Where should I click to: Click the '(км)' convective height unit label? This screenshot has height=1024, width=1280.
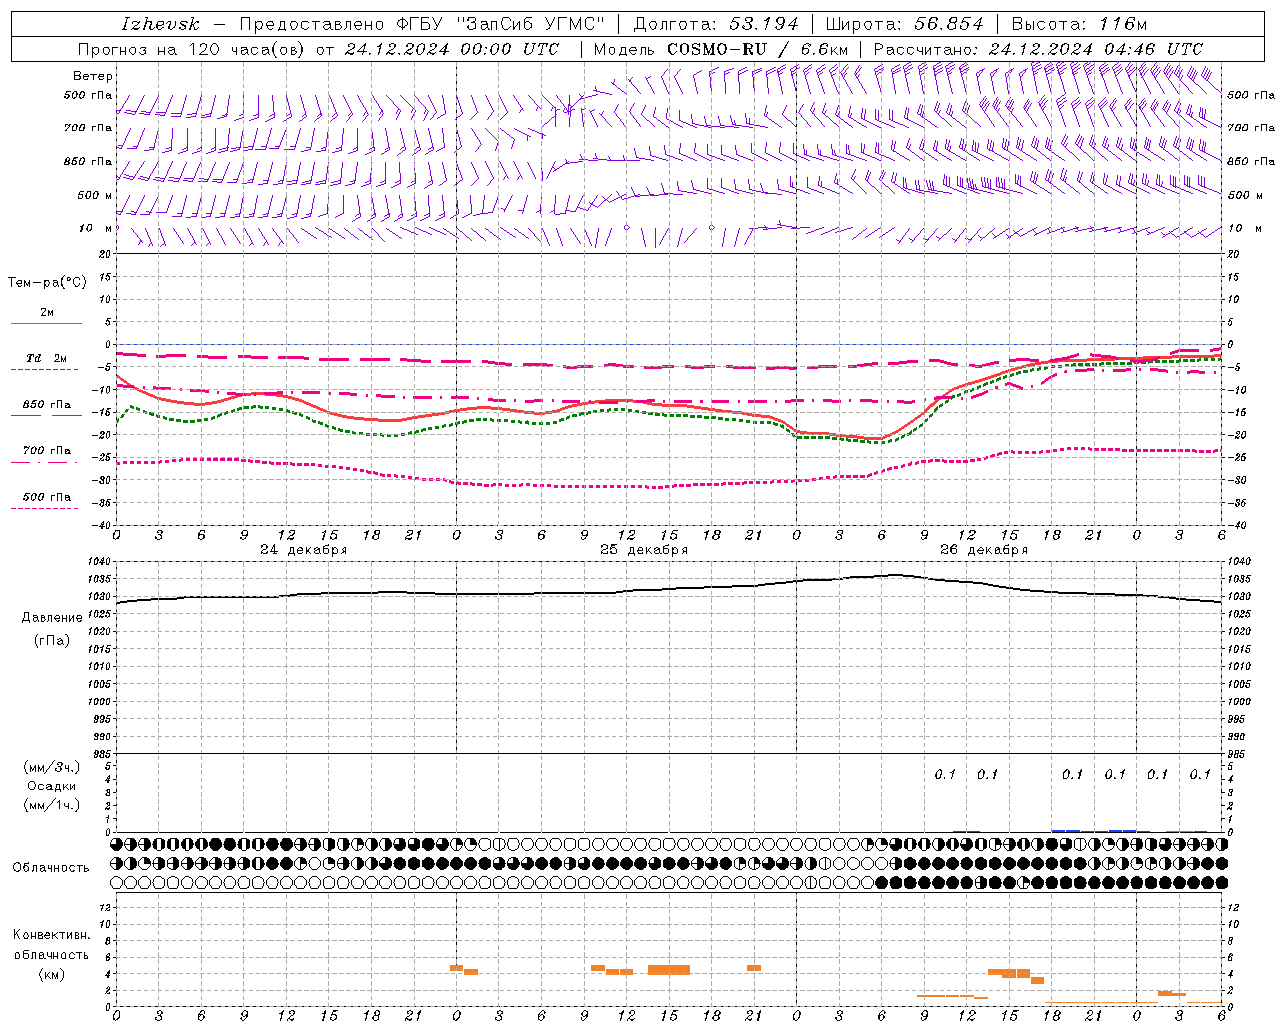click(x=52, y=974)
